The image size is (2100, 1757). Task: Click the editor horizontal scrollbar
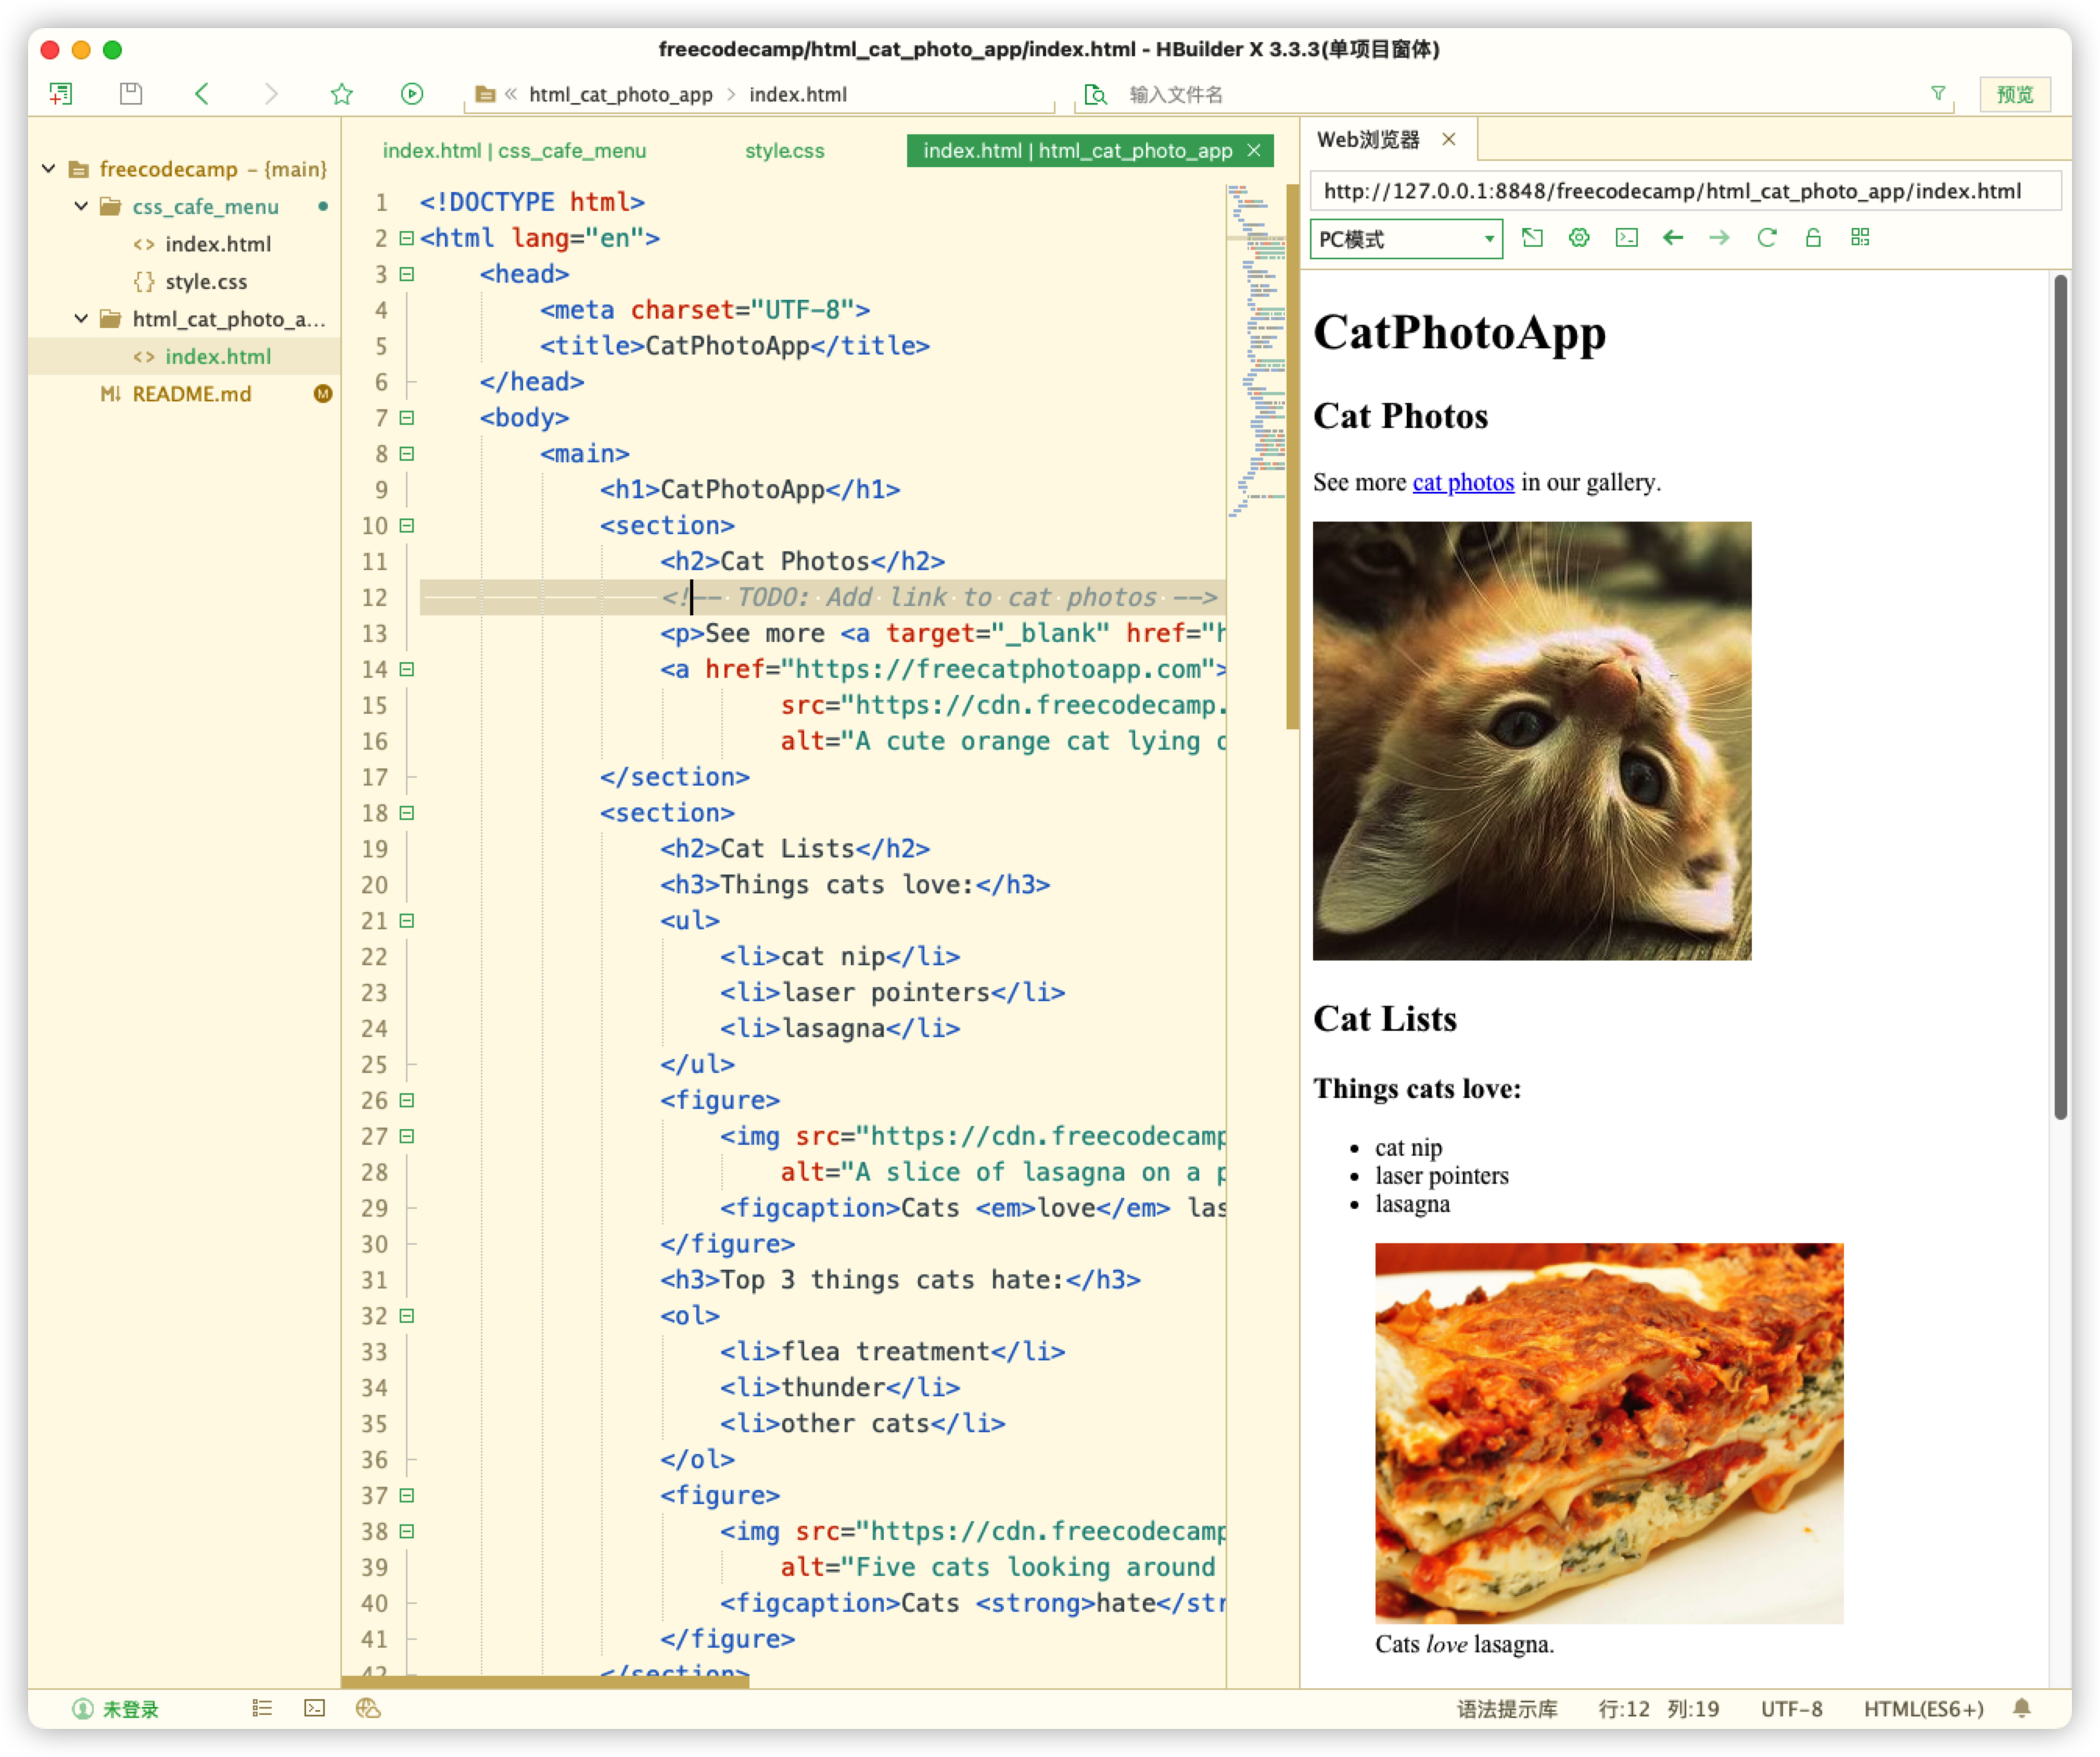point(545,1682)
